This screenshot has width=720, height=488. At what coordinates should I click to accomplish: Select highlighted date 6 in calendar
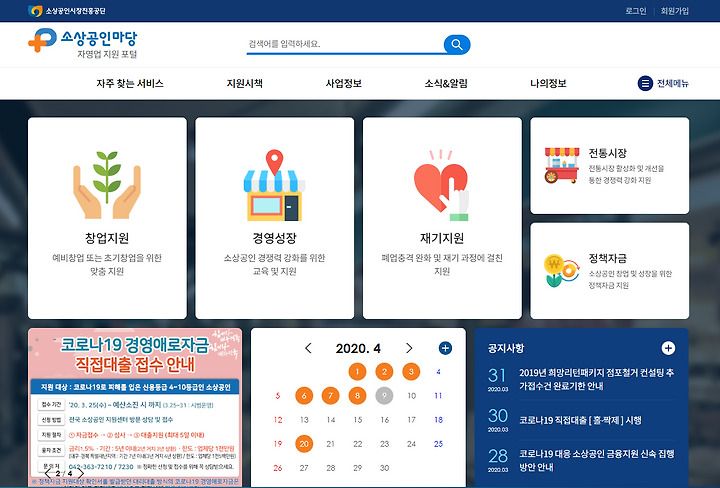(x=304, y=395)
